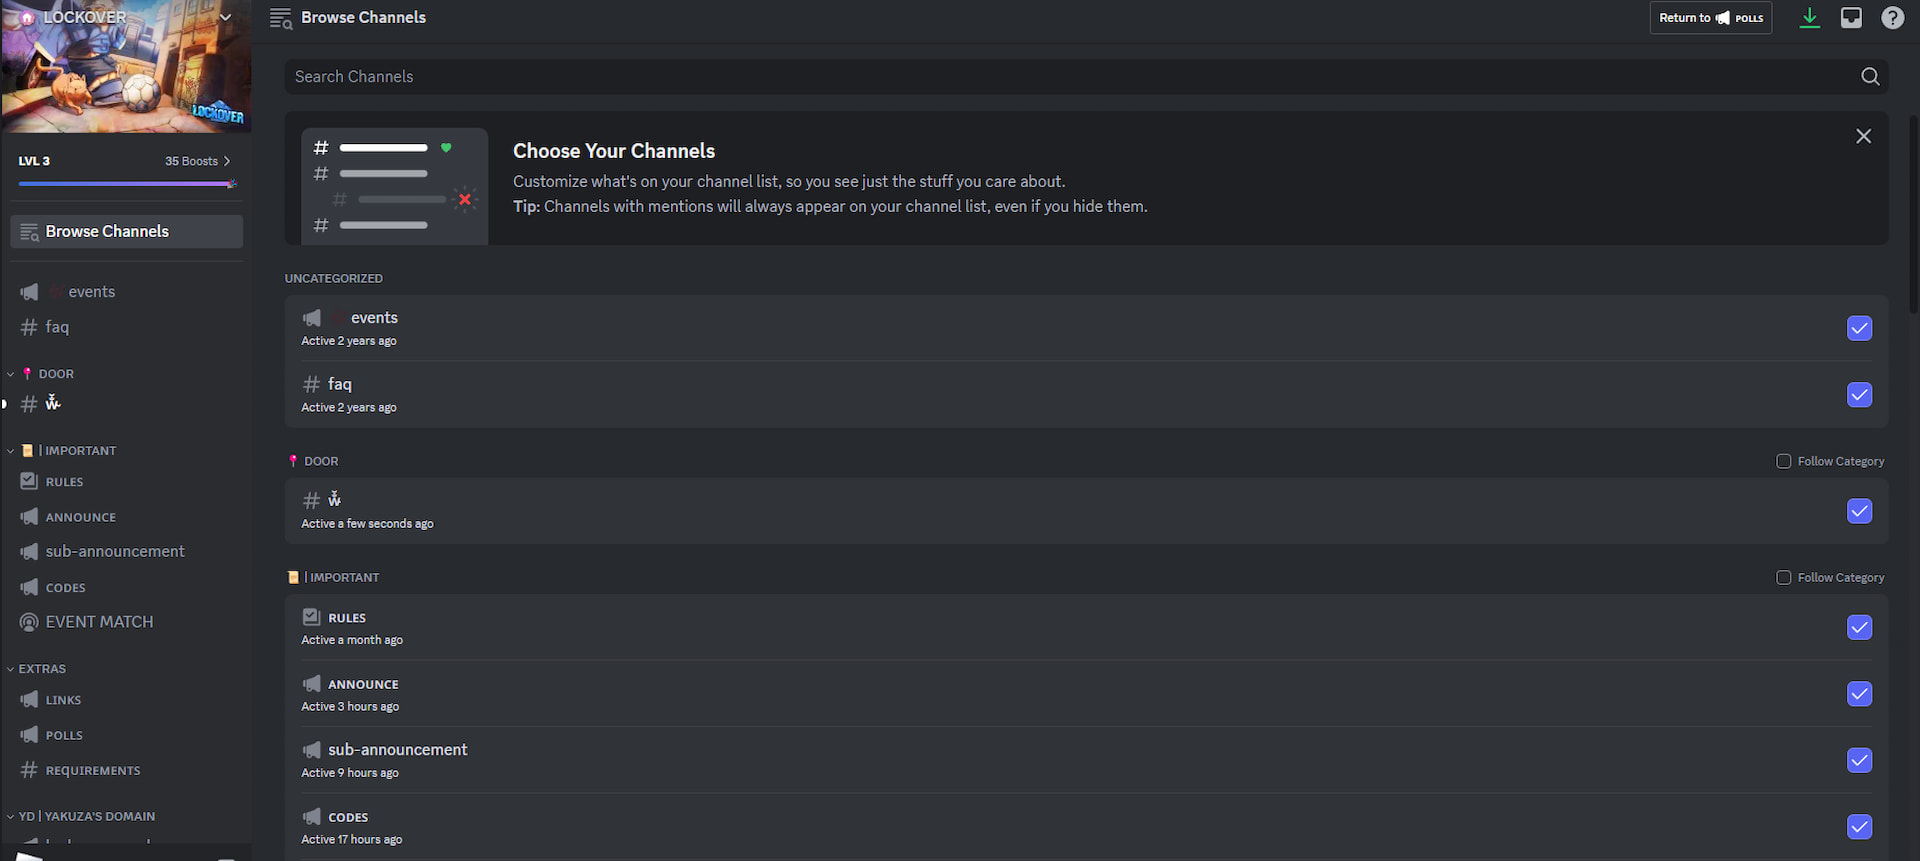Open the faq channel in sidebar
The width and height of the screenshot is (1920, 861).
pyautogui.click(x=57, y=327)
